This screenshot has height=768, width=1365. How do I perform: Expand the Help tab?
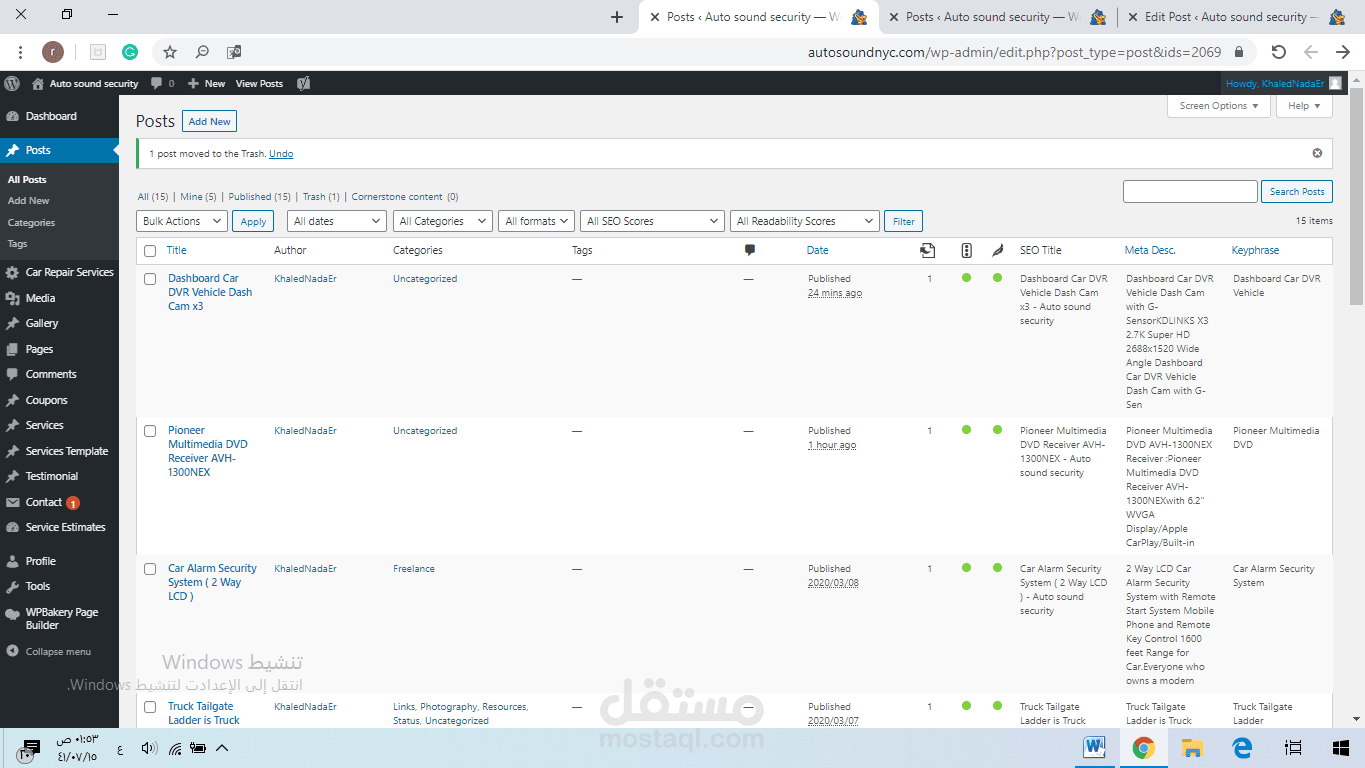1304,106
